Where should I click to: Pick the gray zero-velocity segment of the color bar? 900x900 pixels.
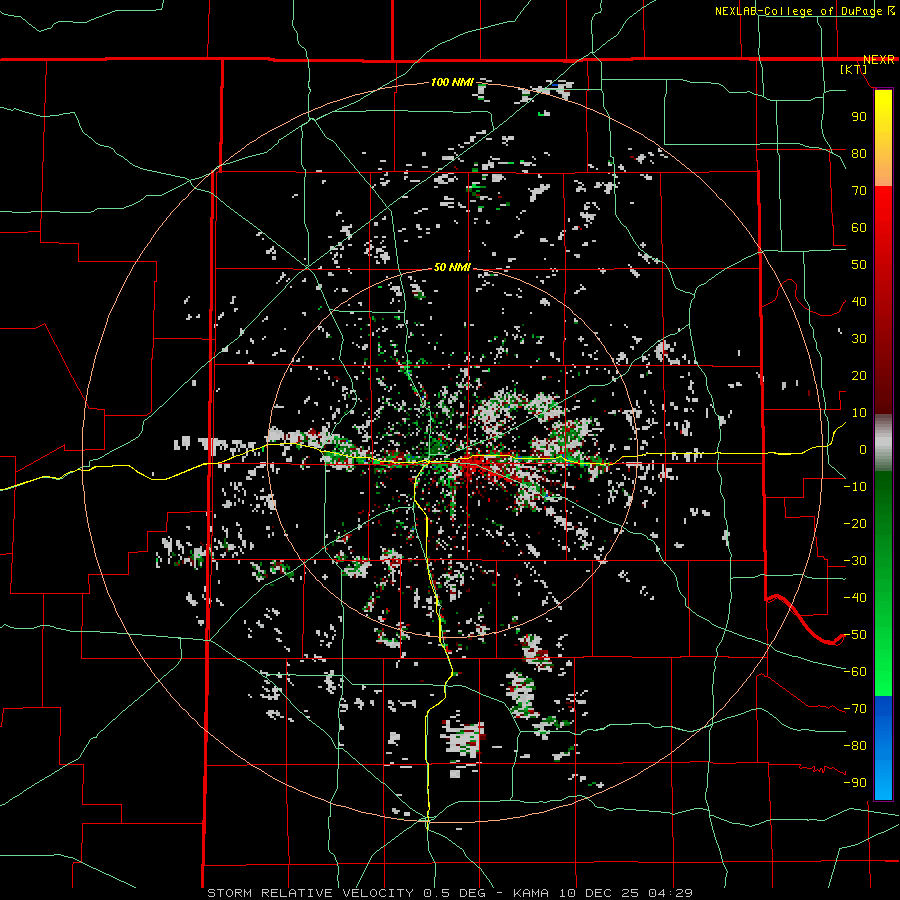coord(883,443)
